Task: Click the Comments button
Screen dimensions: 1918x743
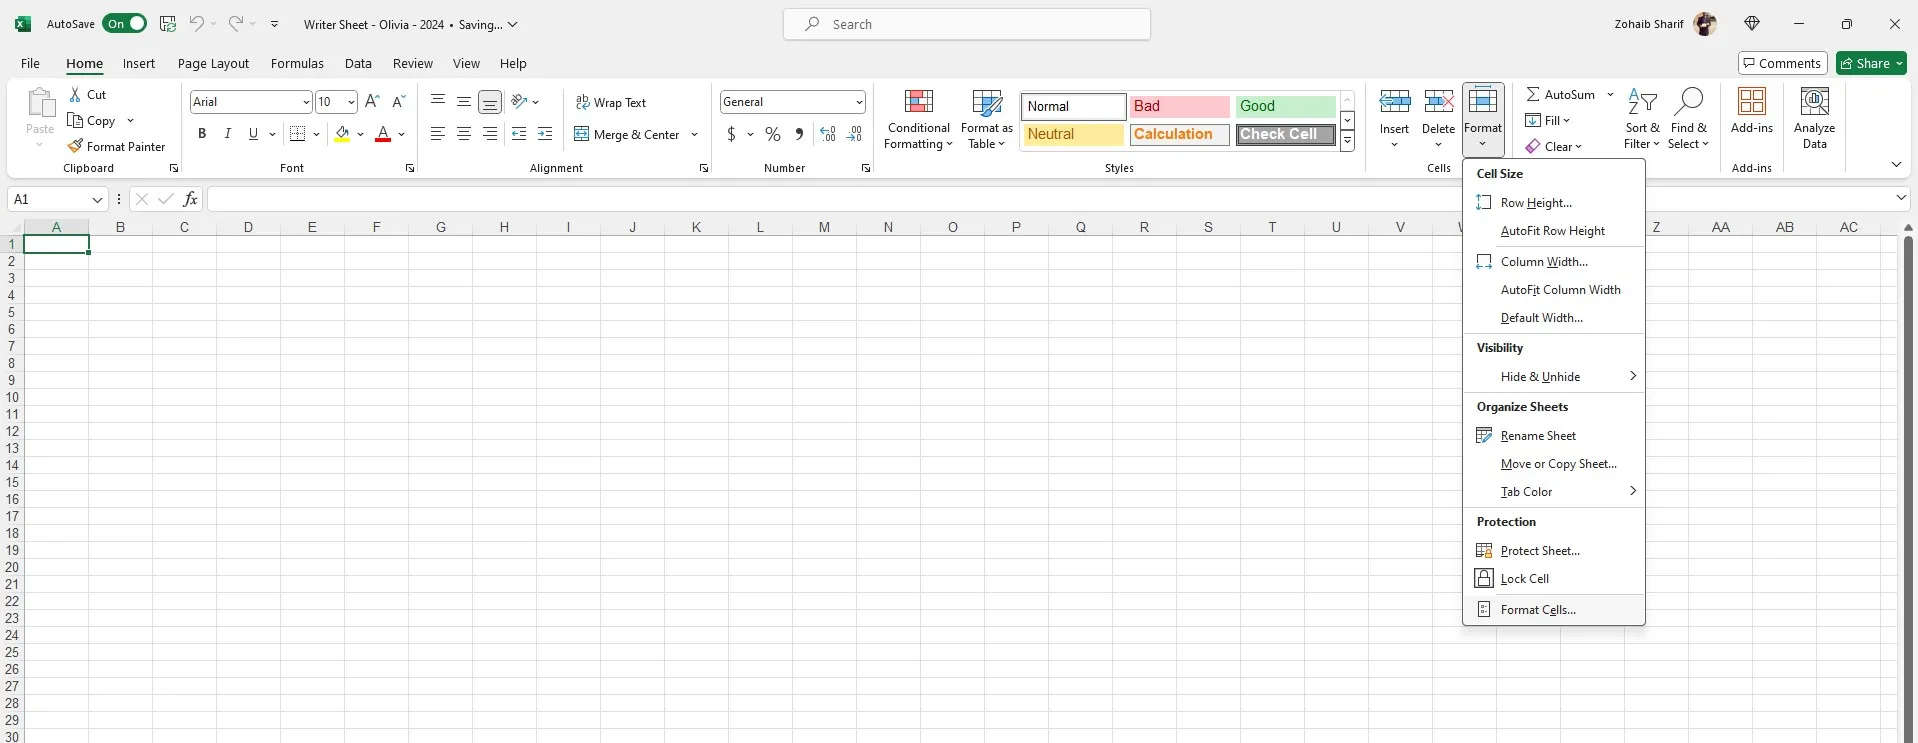Action: click(x=1782, y=63)
